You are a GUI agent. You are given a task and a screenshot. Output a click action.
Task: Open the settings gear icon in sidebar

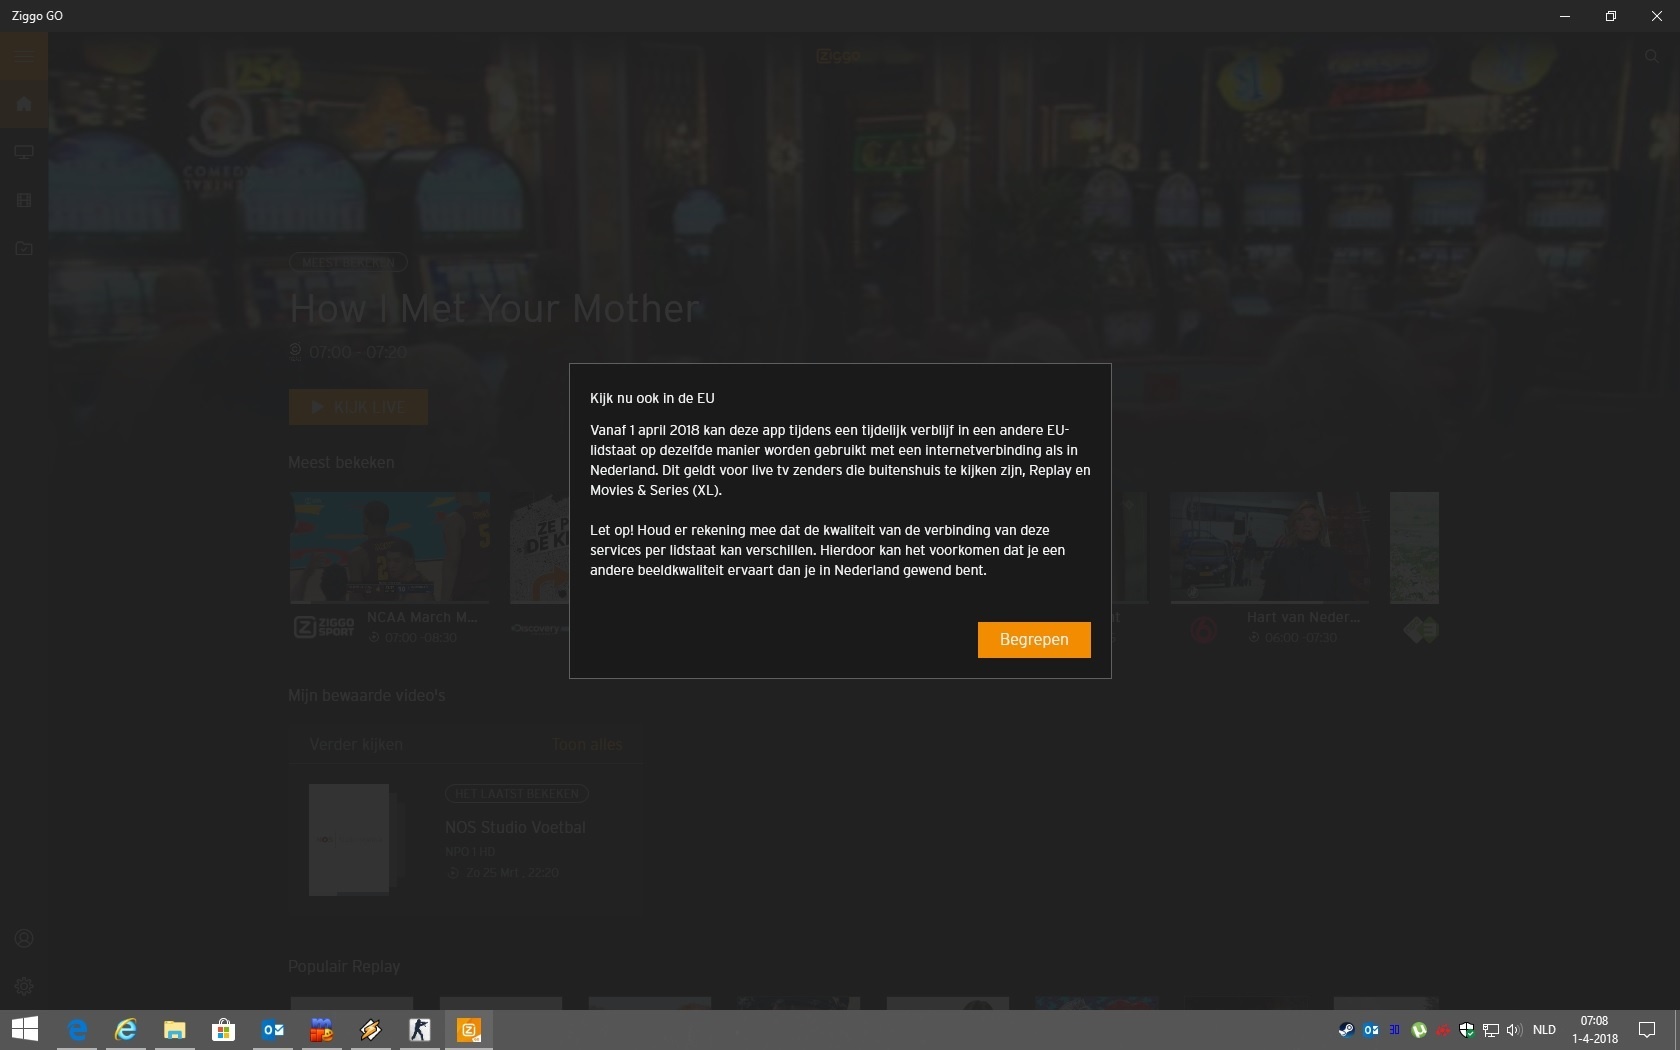coord(24,986)
